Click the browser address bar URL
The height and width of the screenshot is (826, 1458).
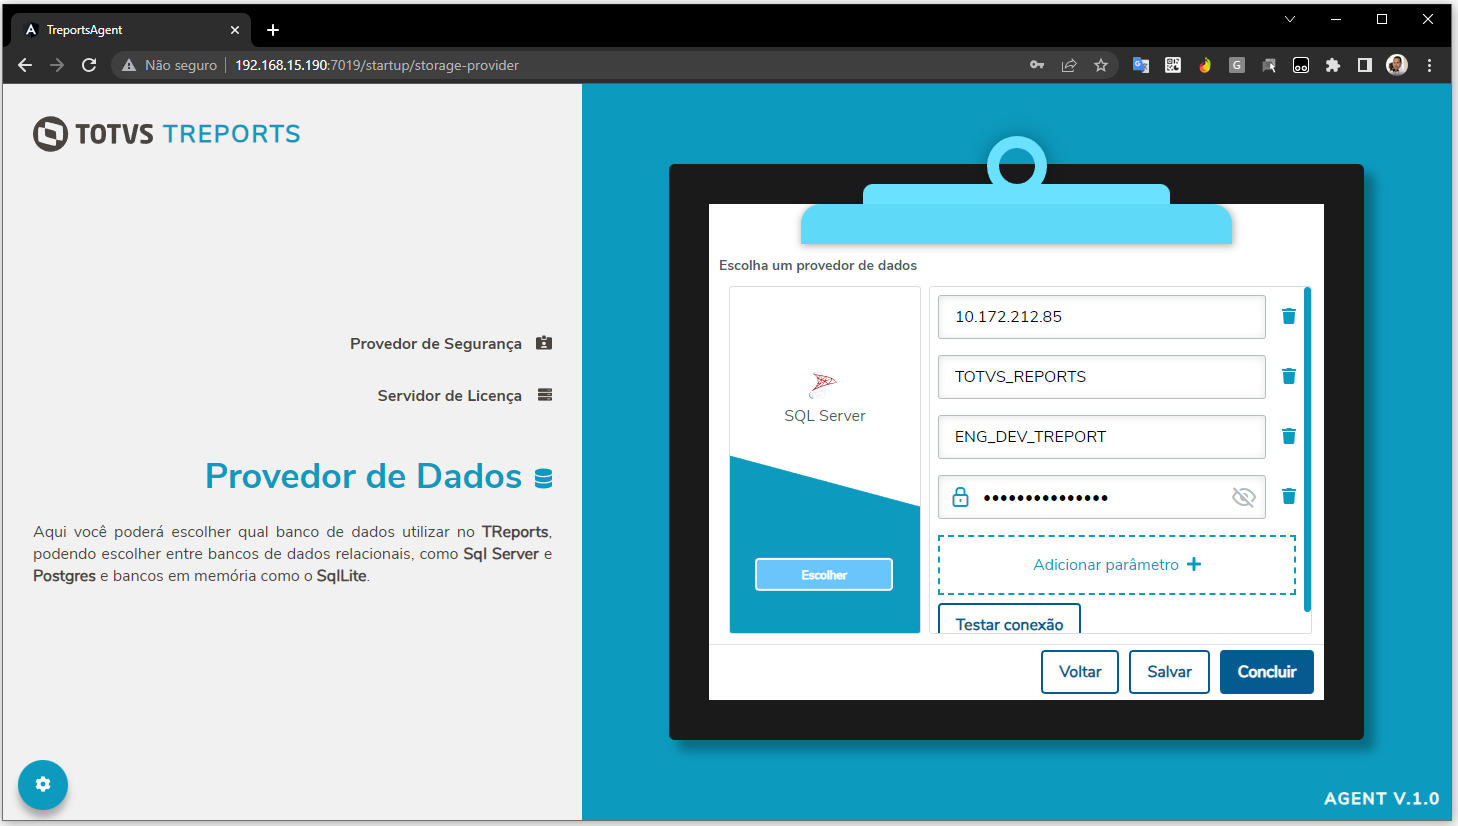pyautogui.click(x=377, y=65)
